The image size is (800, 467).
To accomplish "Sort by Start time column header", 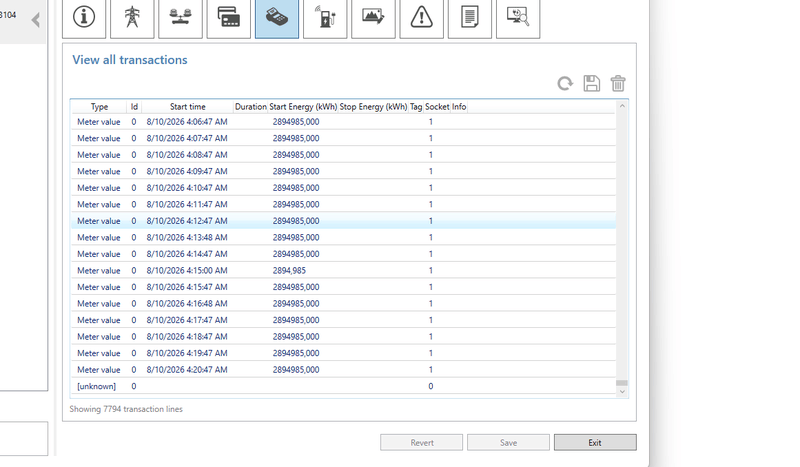I will click(187, 107).
